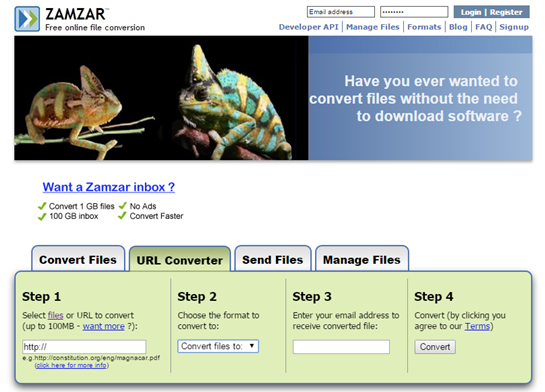This screenshot has width=545, height=392.
Task: Click the 'No Ads' text
Action: coord(143,206)
